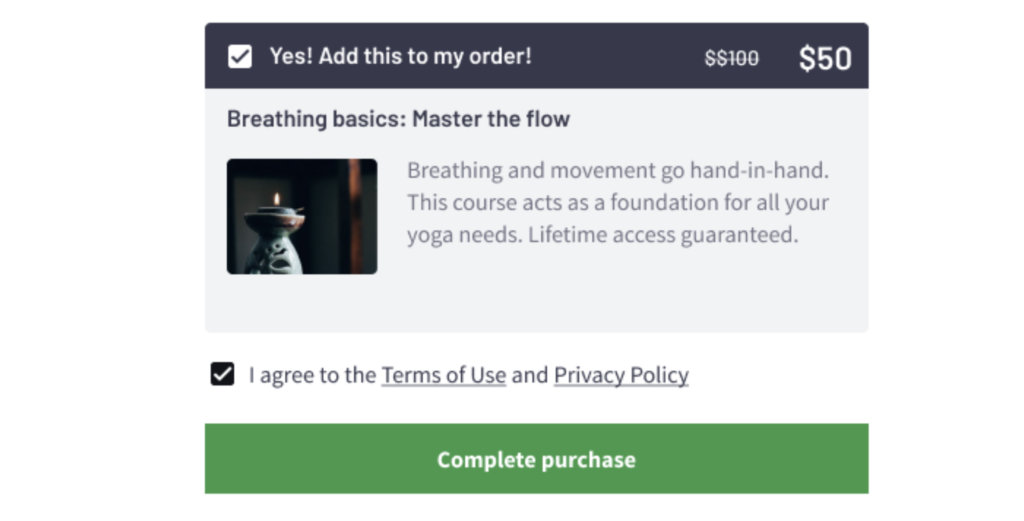The width and height of the screenshot is (1024, 521).
Task: Click the crossed-out $100 original price
Action: click(x=731, y=58)
